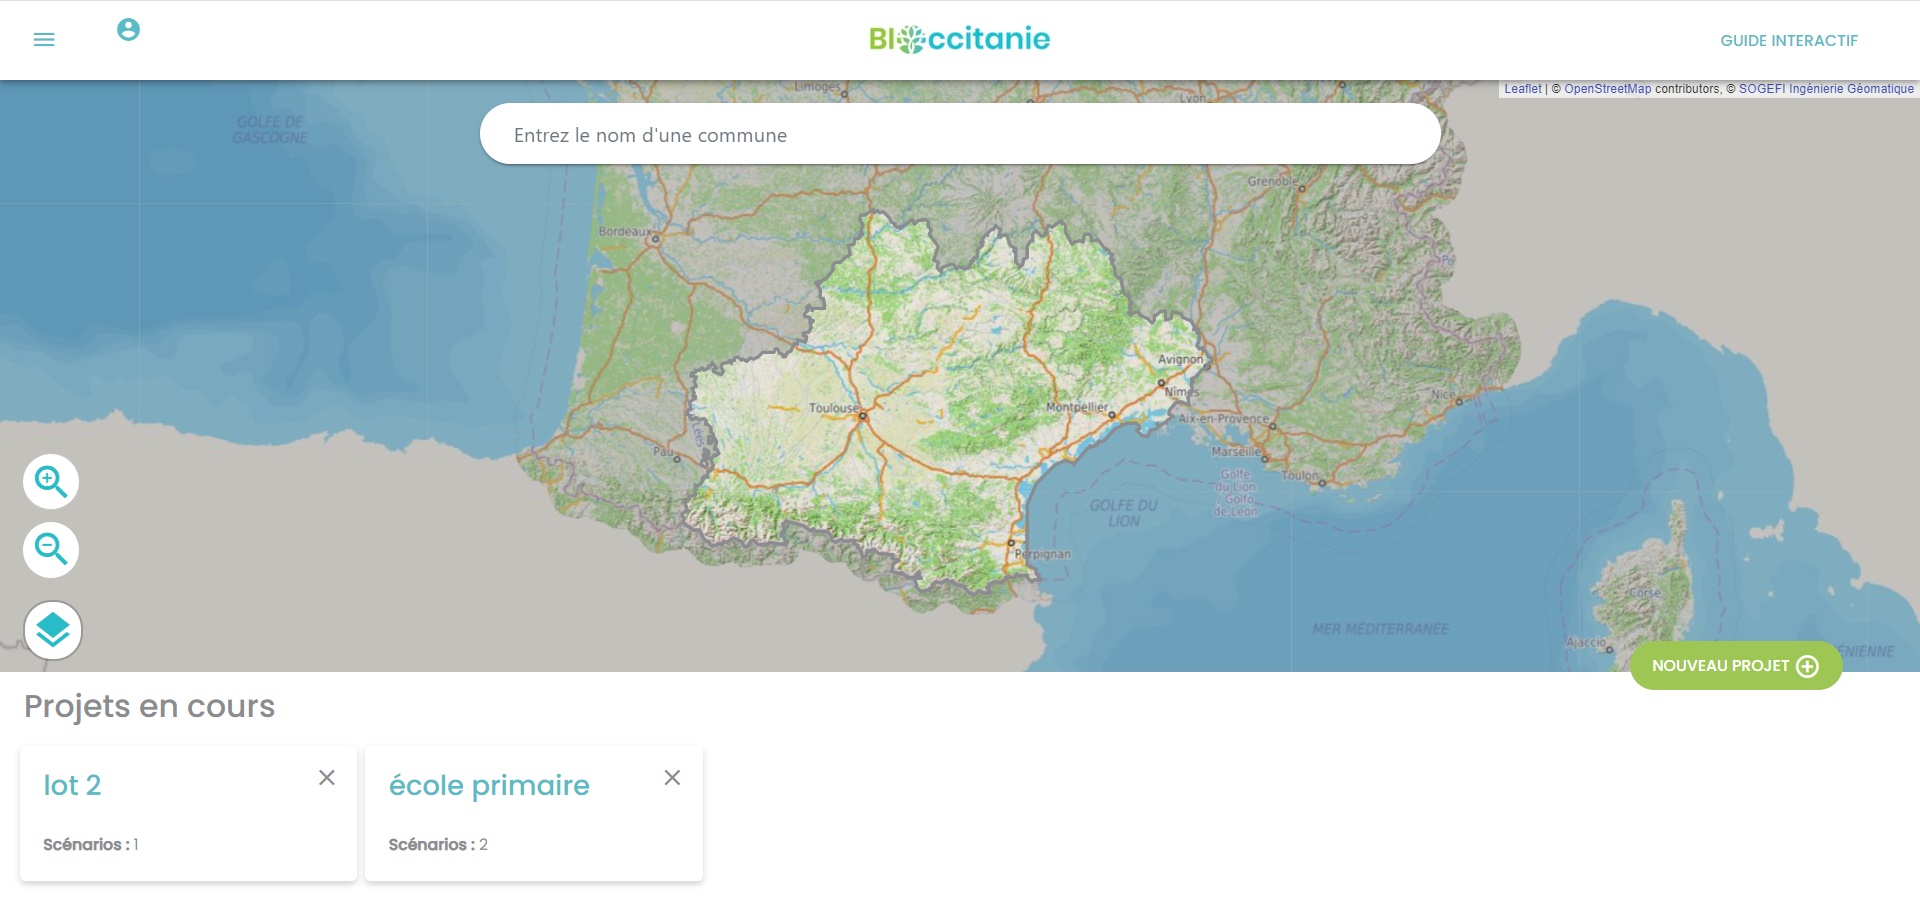Viewport: 1920px width, 902px height.
Task: Open the user account profile icon
Action: pyautogui.click(x=128, y=30)
